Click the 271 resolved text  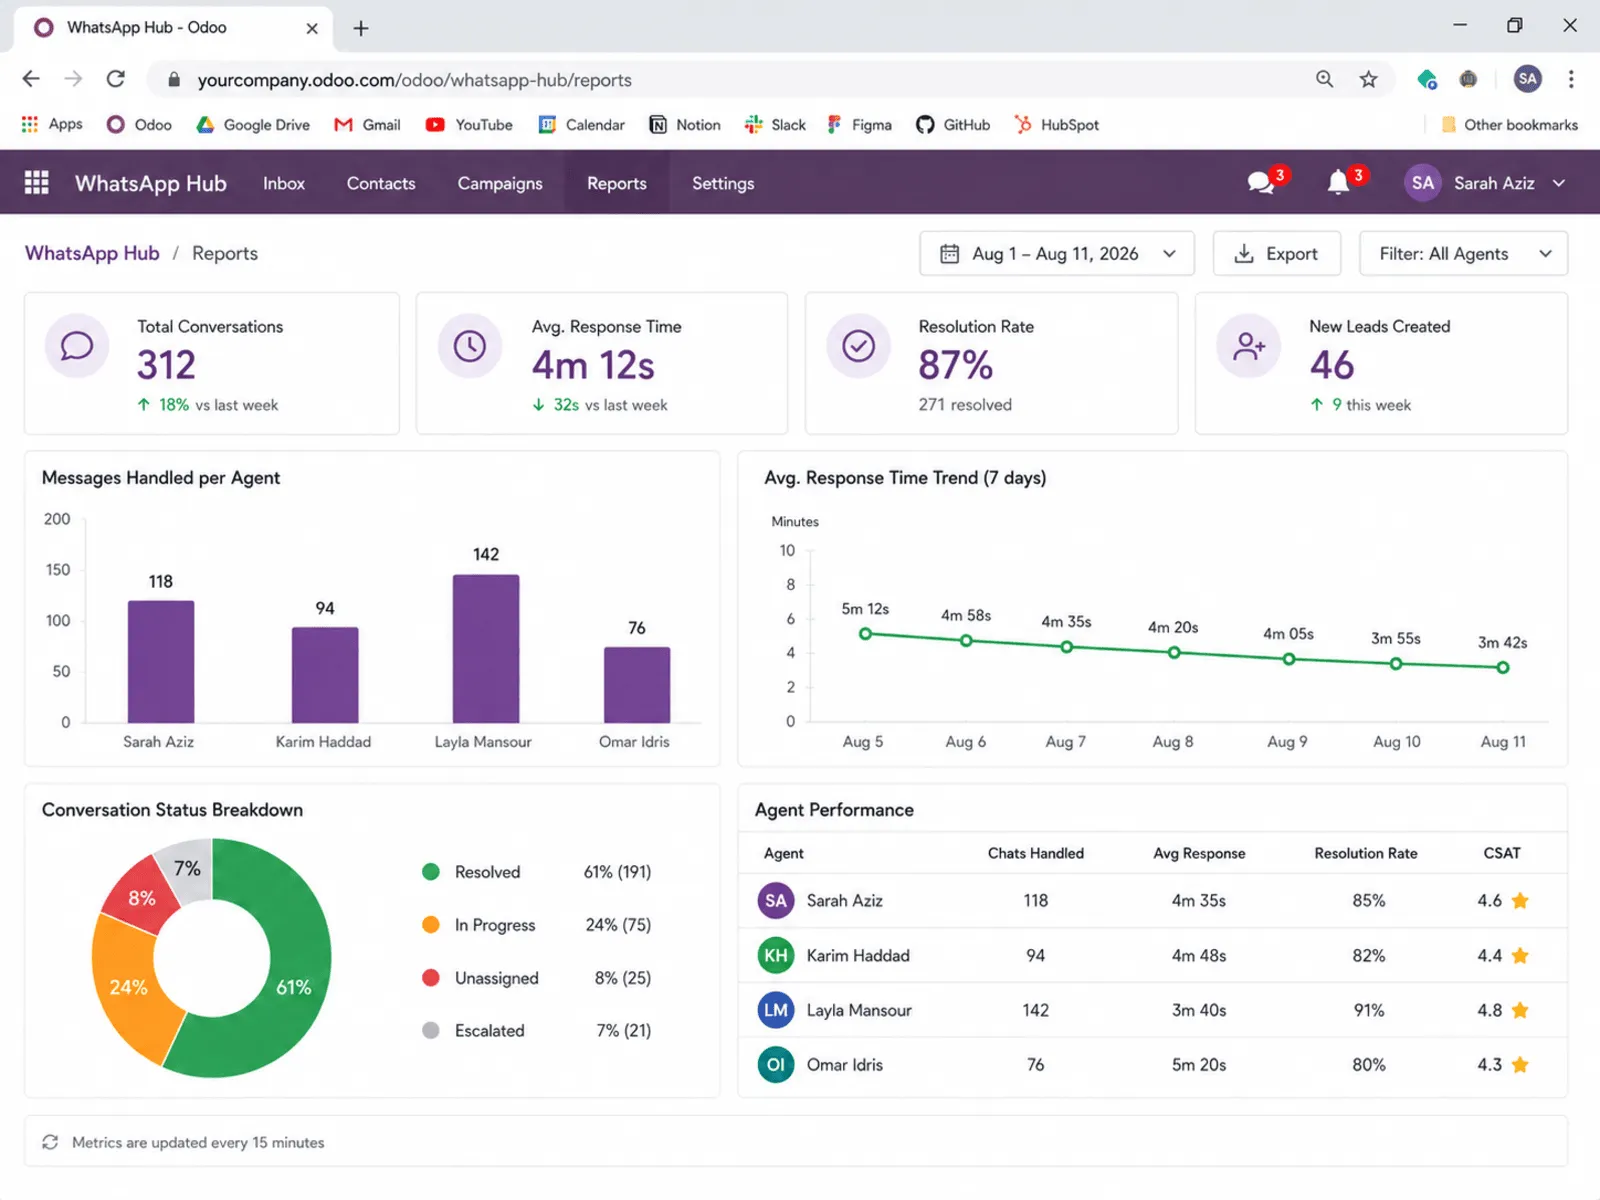click(x=965, y=404)
